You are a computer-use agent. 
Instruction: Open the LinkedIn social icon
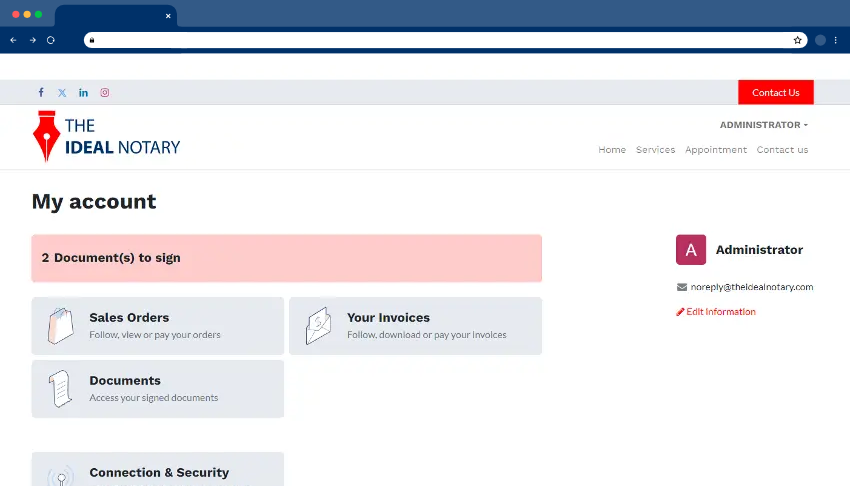[83, 93]
